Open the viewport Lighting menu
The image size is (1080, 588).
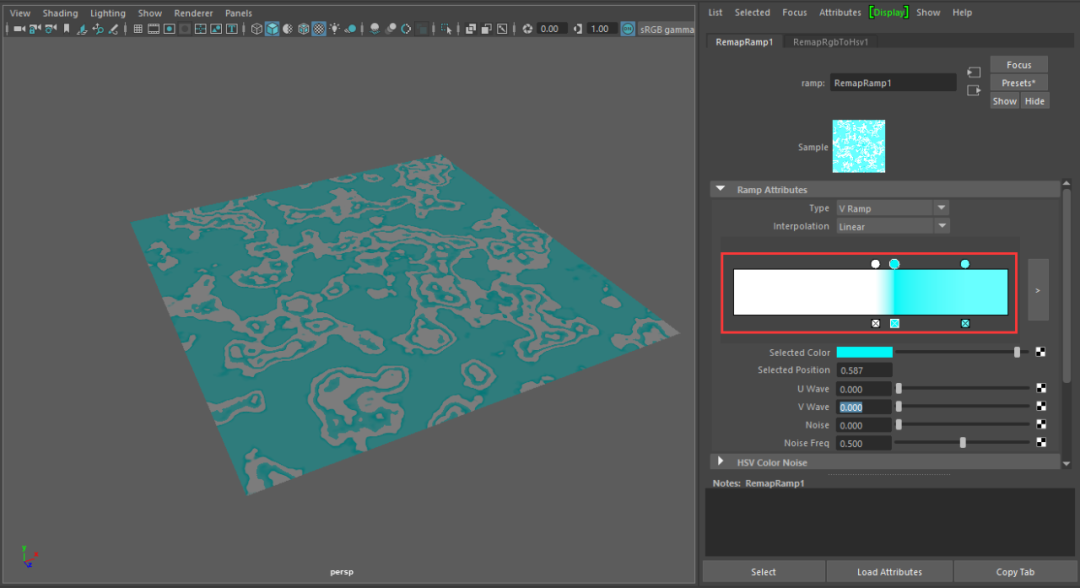(107, 13)
